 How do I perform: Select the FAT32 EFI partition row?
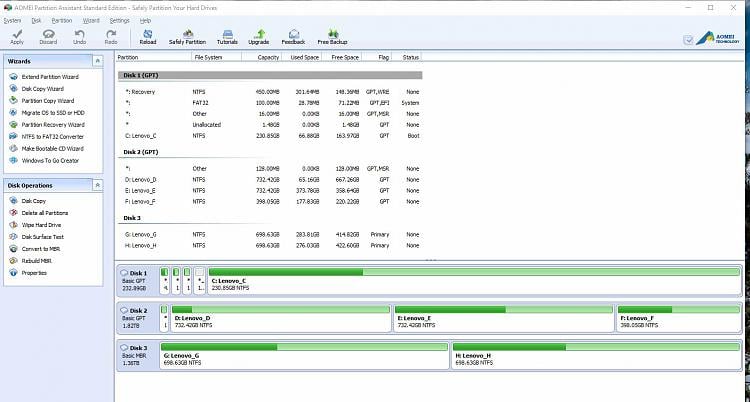[270, 103]
